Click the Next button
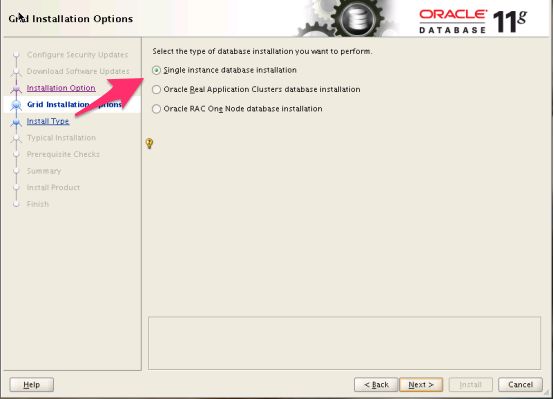Image resolution: width=554 pixels, height=399 pixels. (x=421, y=385)
